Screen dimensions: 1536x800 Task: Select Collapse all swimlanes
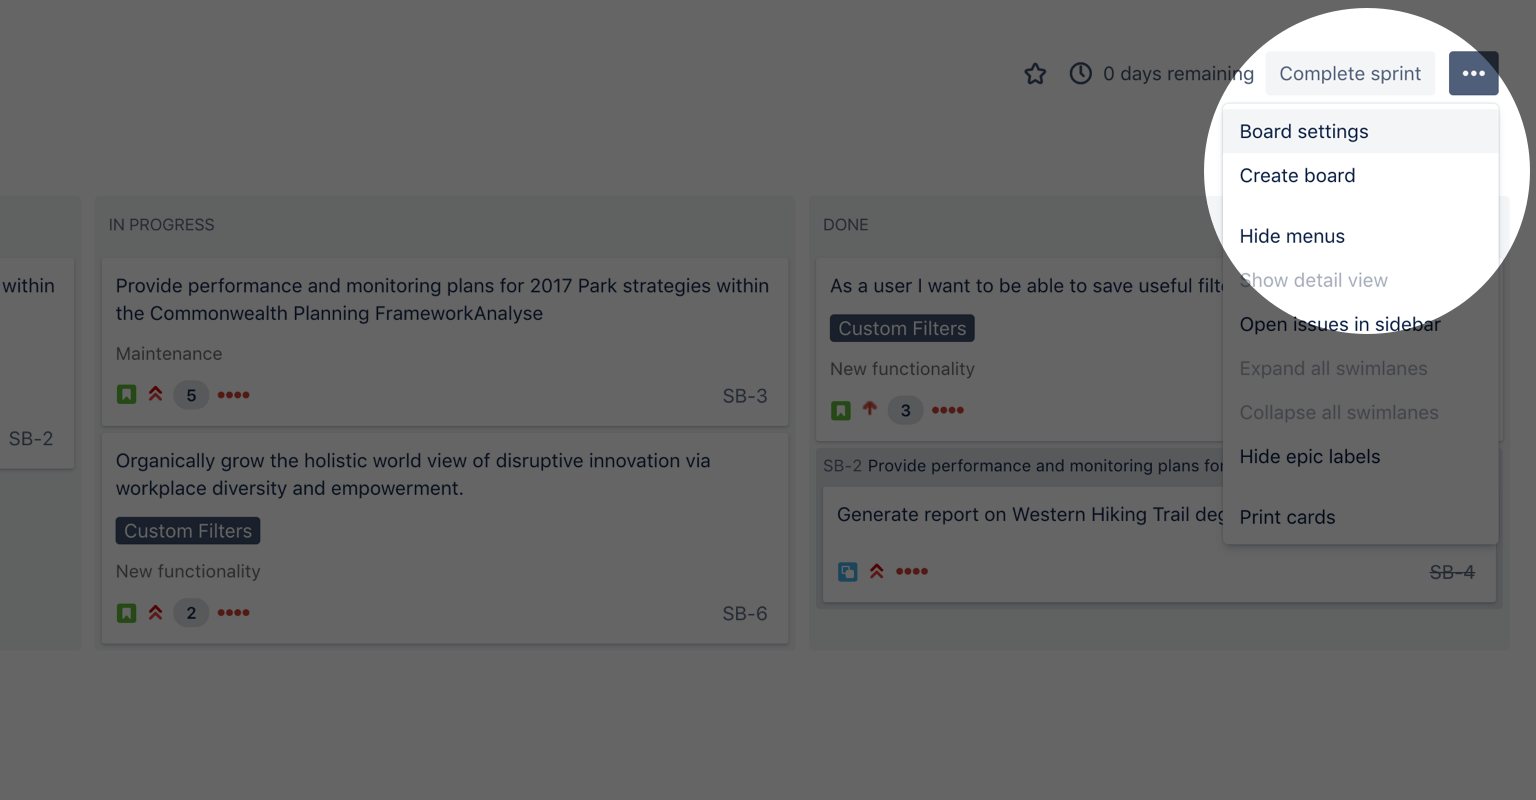(1338, 412)
